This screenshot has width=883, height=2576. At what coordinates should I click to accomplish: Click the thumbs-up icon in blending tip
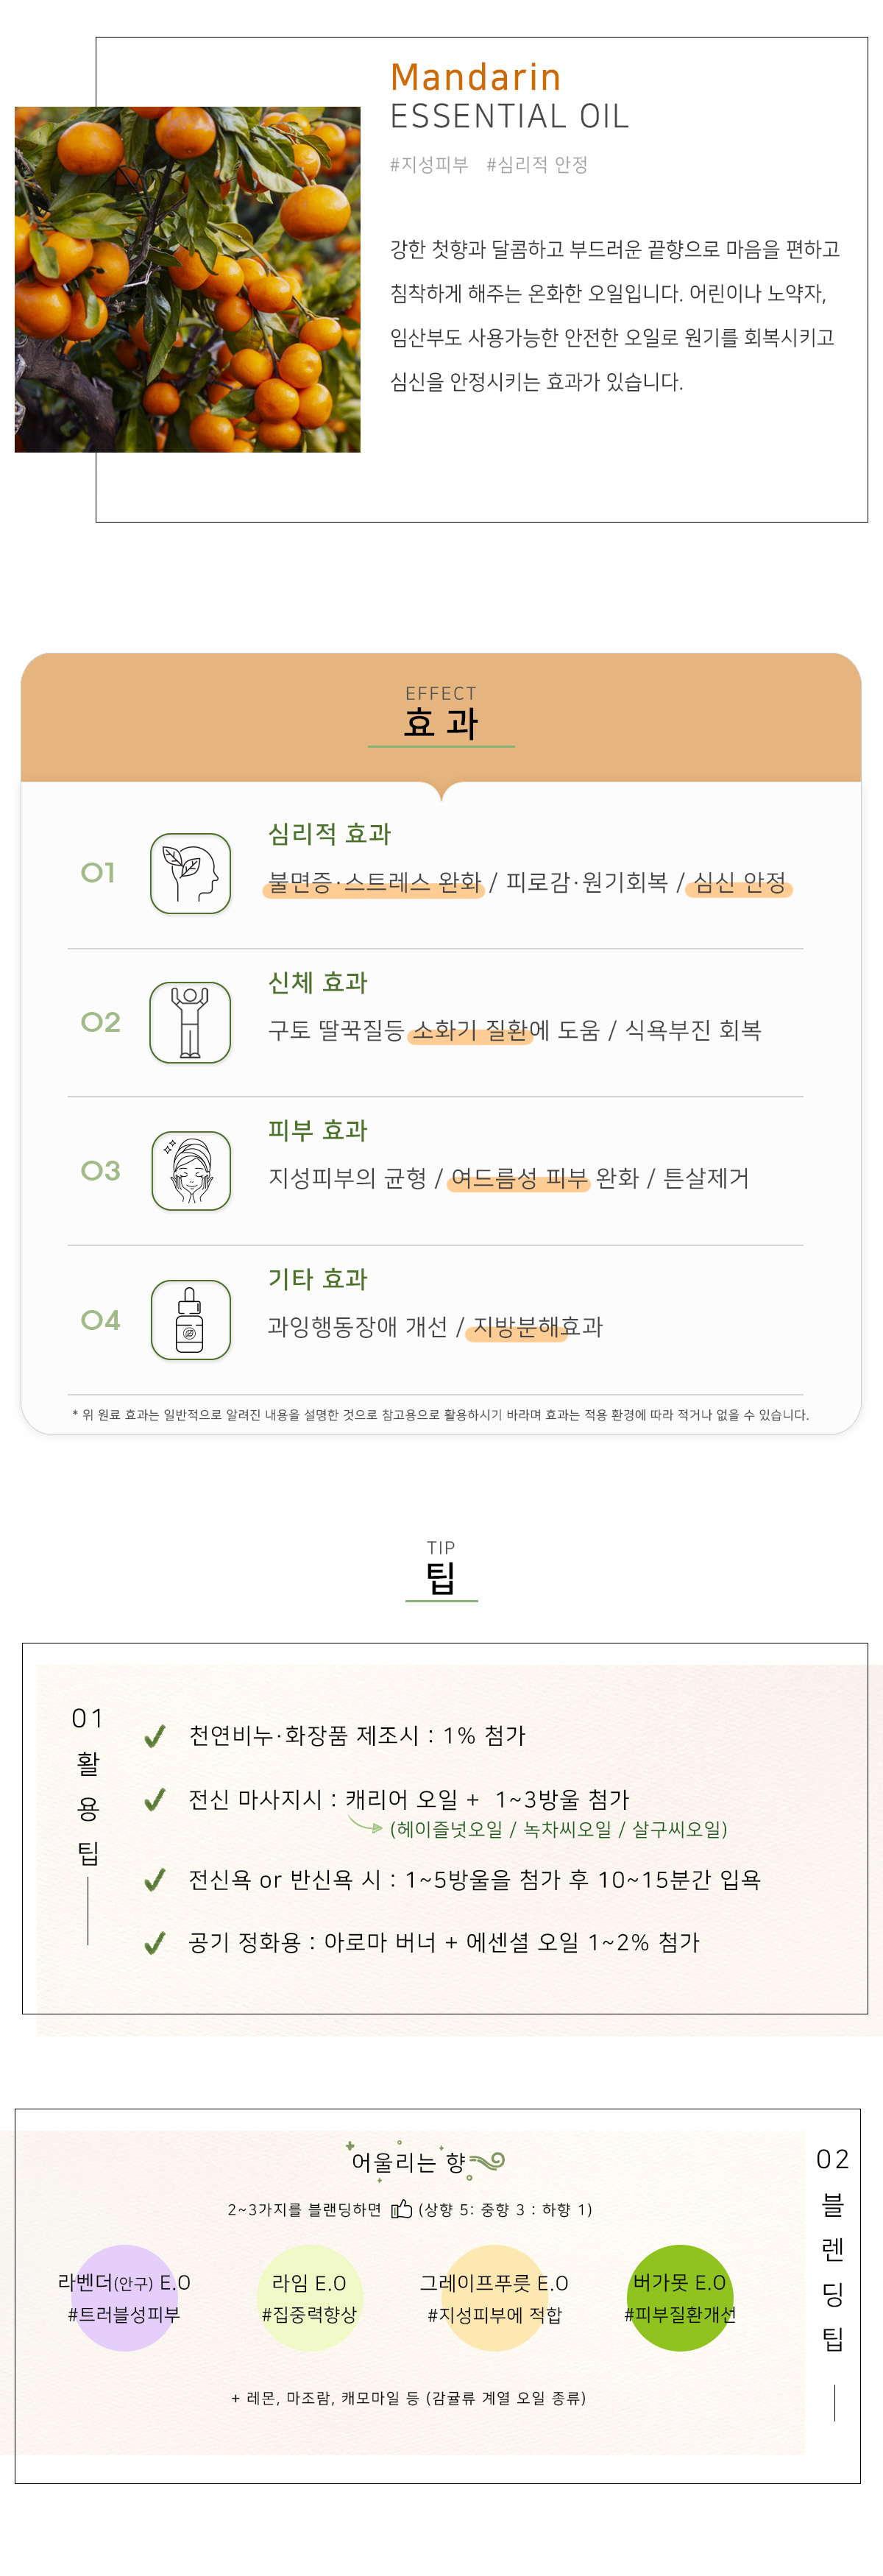tap(401, 2208)
